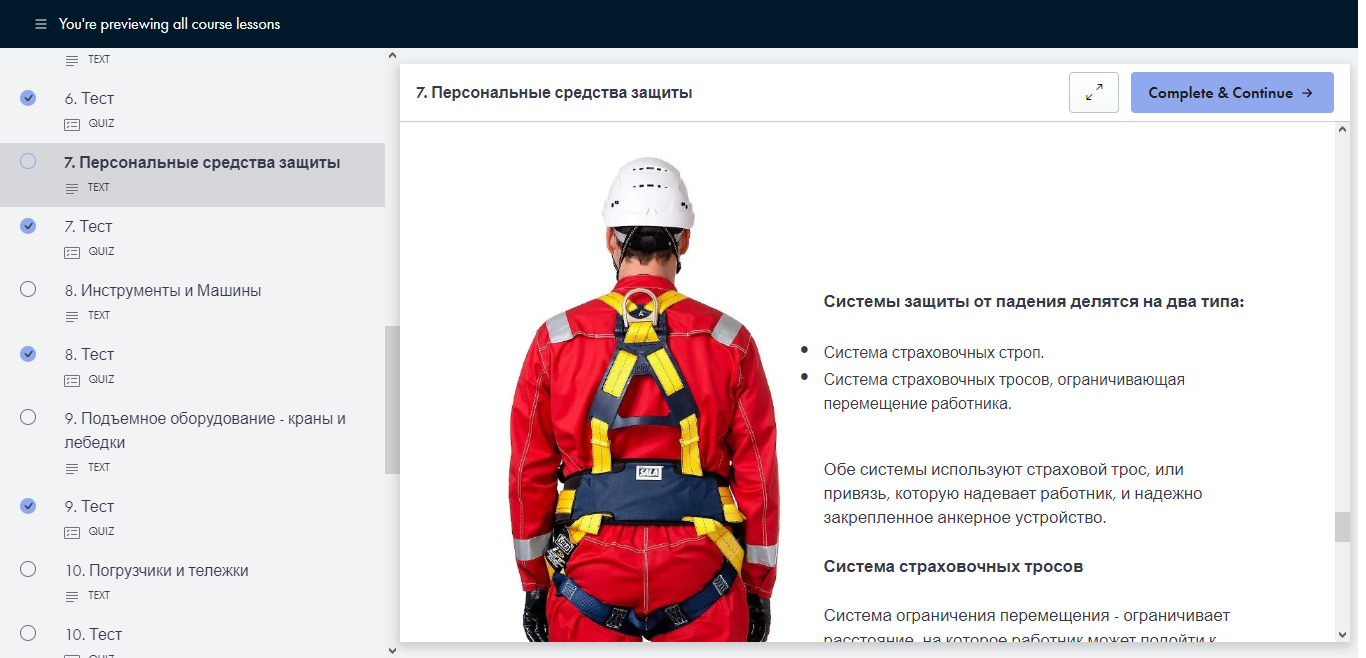
Task: Click sidebar scrollbar up arrow
Action: [x=392, y=56]
